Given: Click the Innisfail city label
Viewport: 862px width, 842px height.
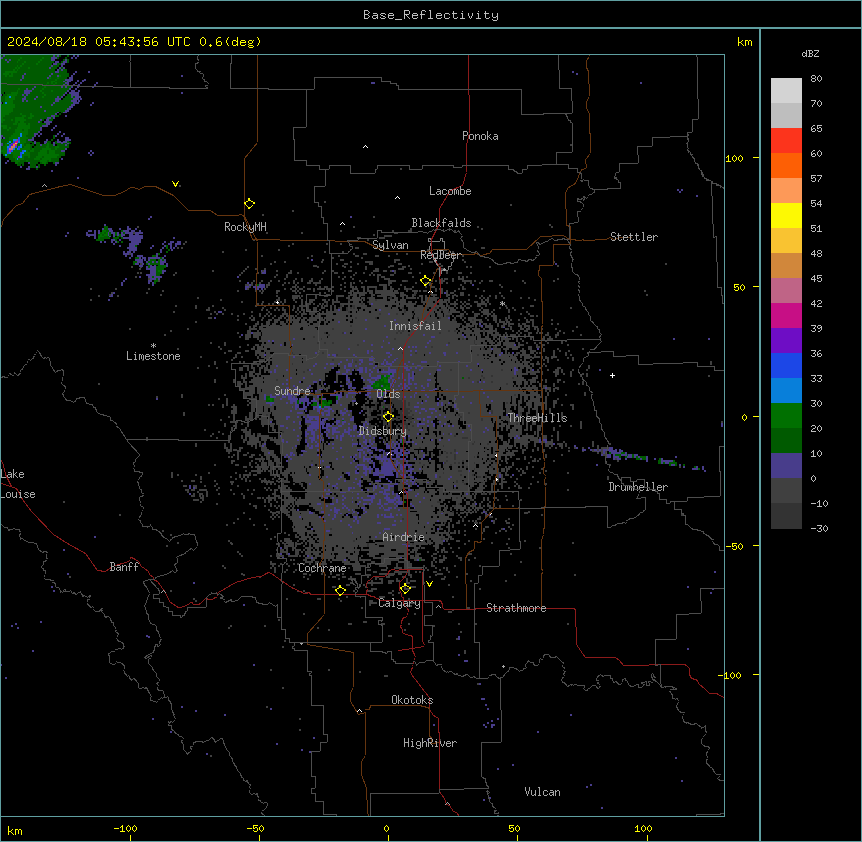Looking at the screenshot, I should [x=415, y=326].
